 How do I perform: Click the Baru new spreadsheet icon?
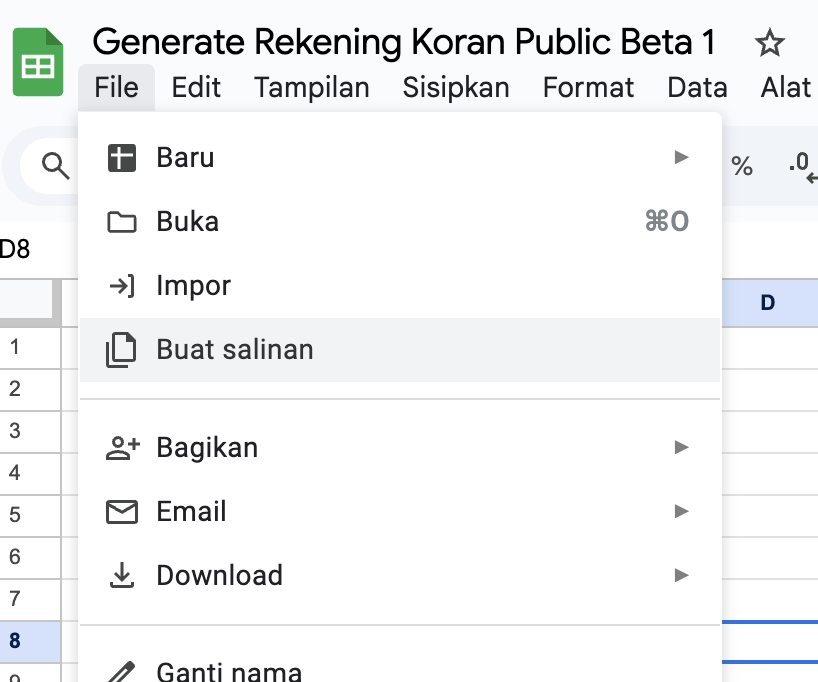122,158
